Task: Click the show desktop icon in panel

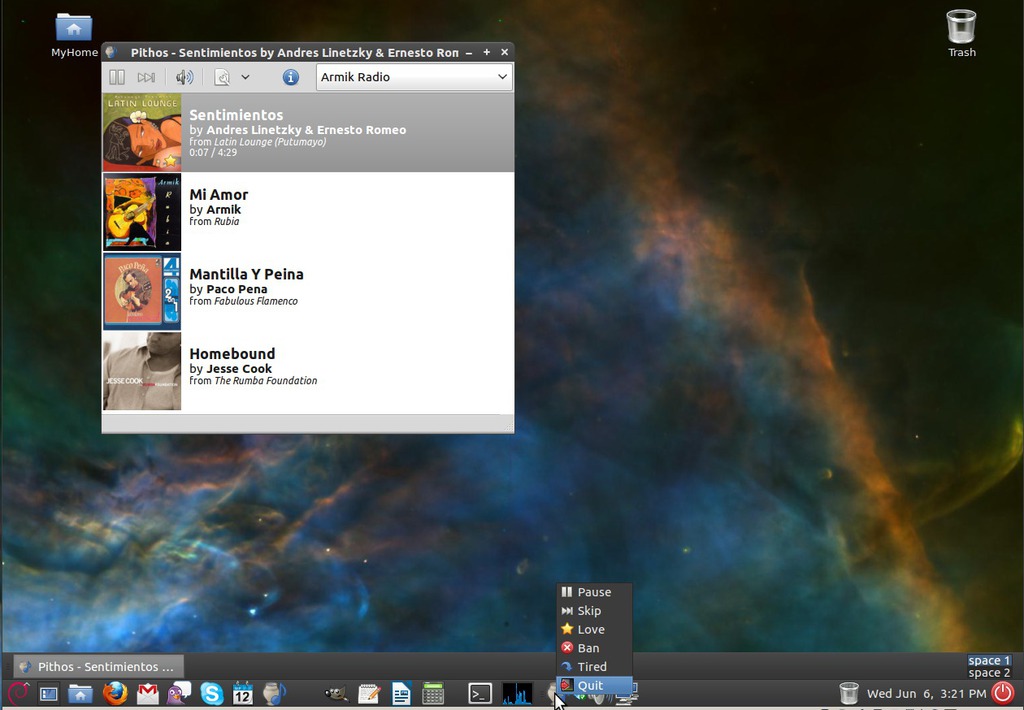Action: click(48, 694)
